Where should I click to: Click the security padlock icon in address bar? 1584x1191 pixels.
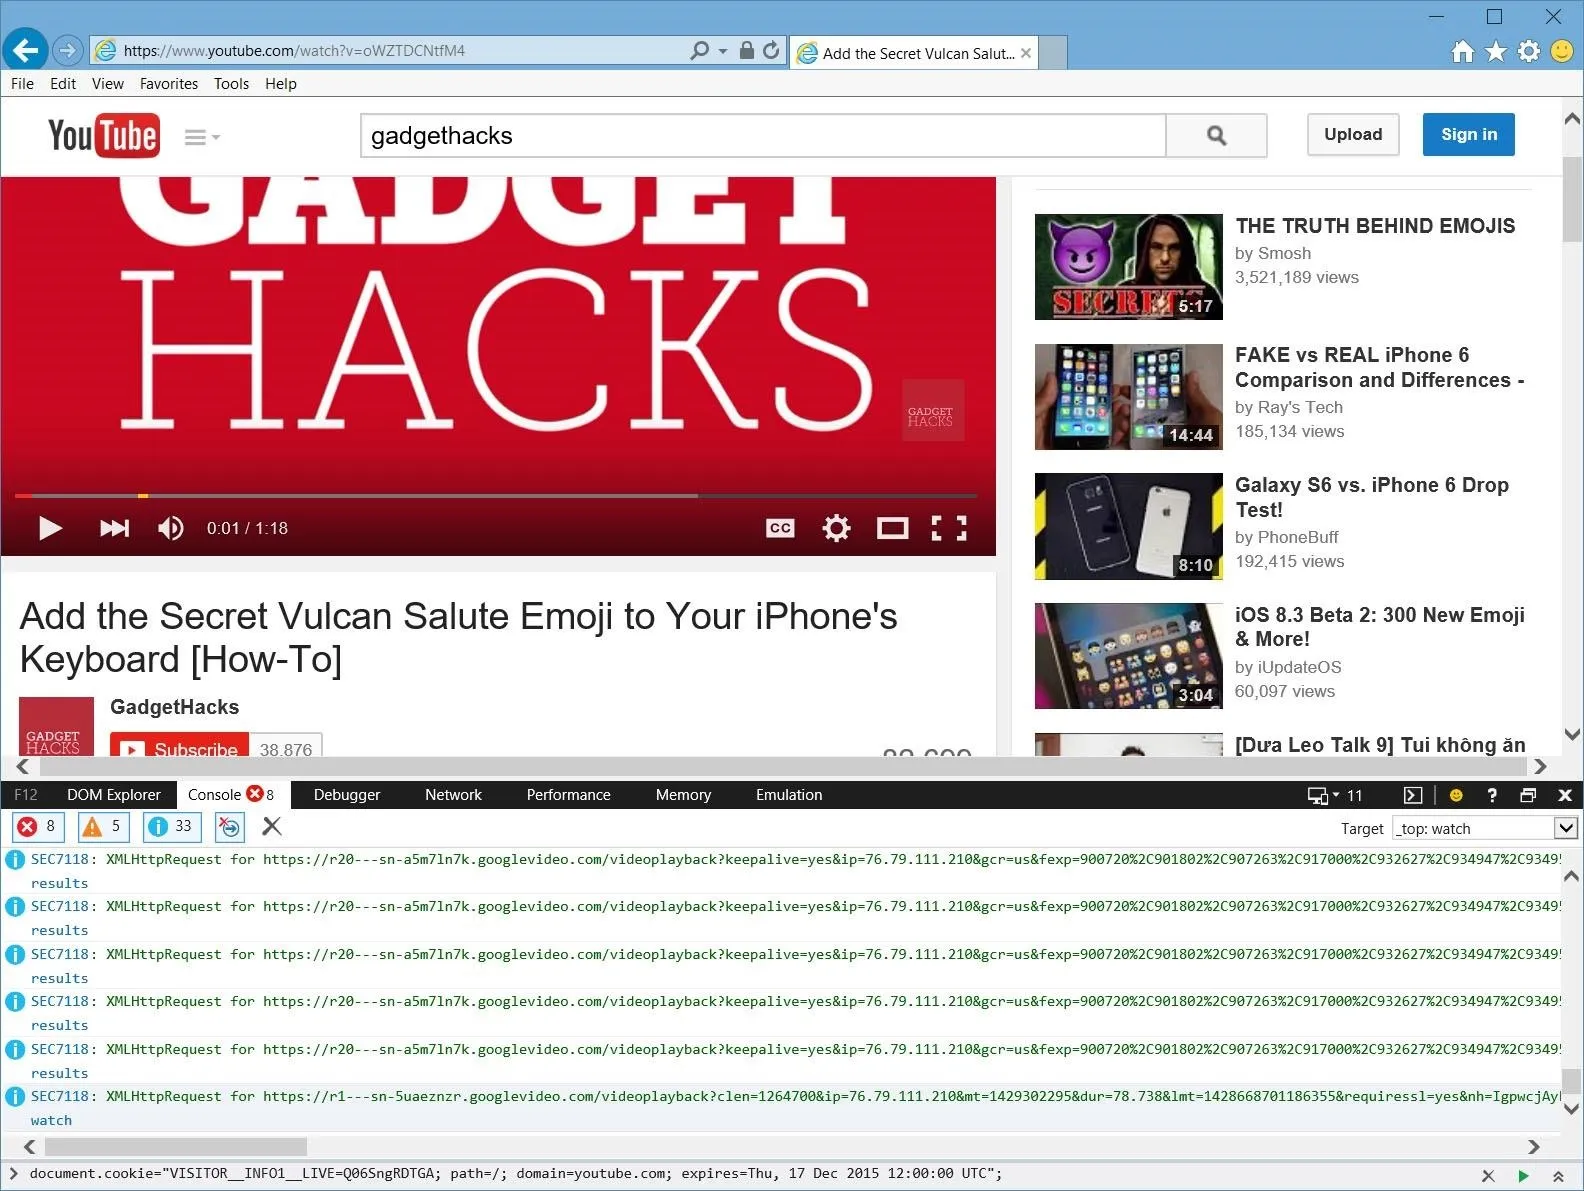pos(746,50)
